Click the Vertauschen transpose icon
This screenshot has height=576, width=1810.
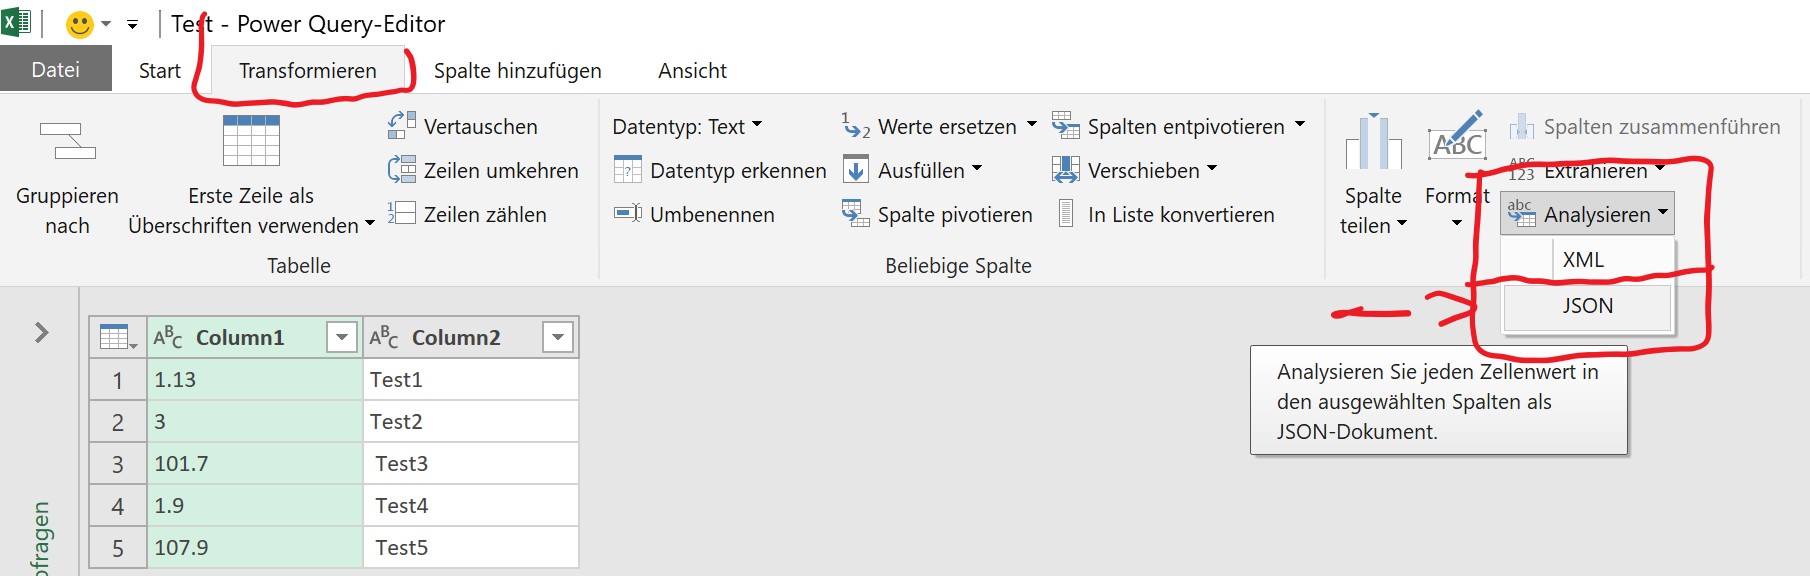(401, 126)
